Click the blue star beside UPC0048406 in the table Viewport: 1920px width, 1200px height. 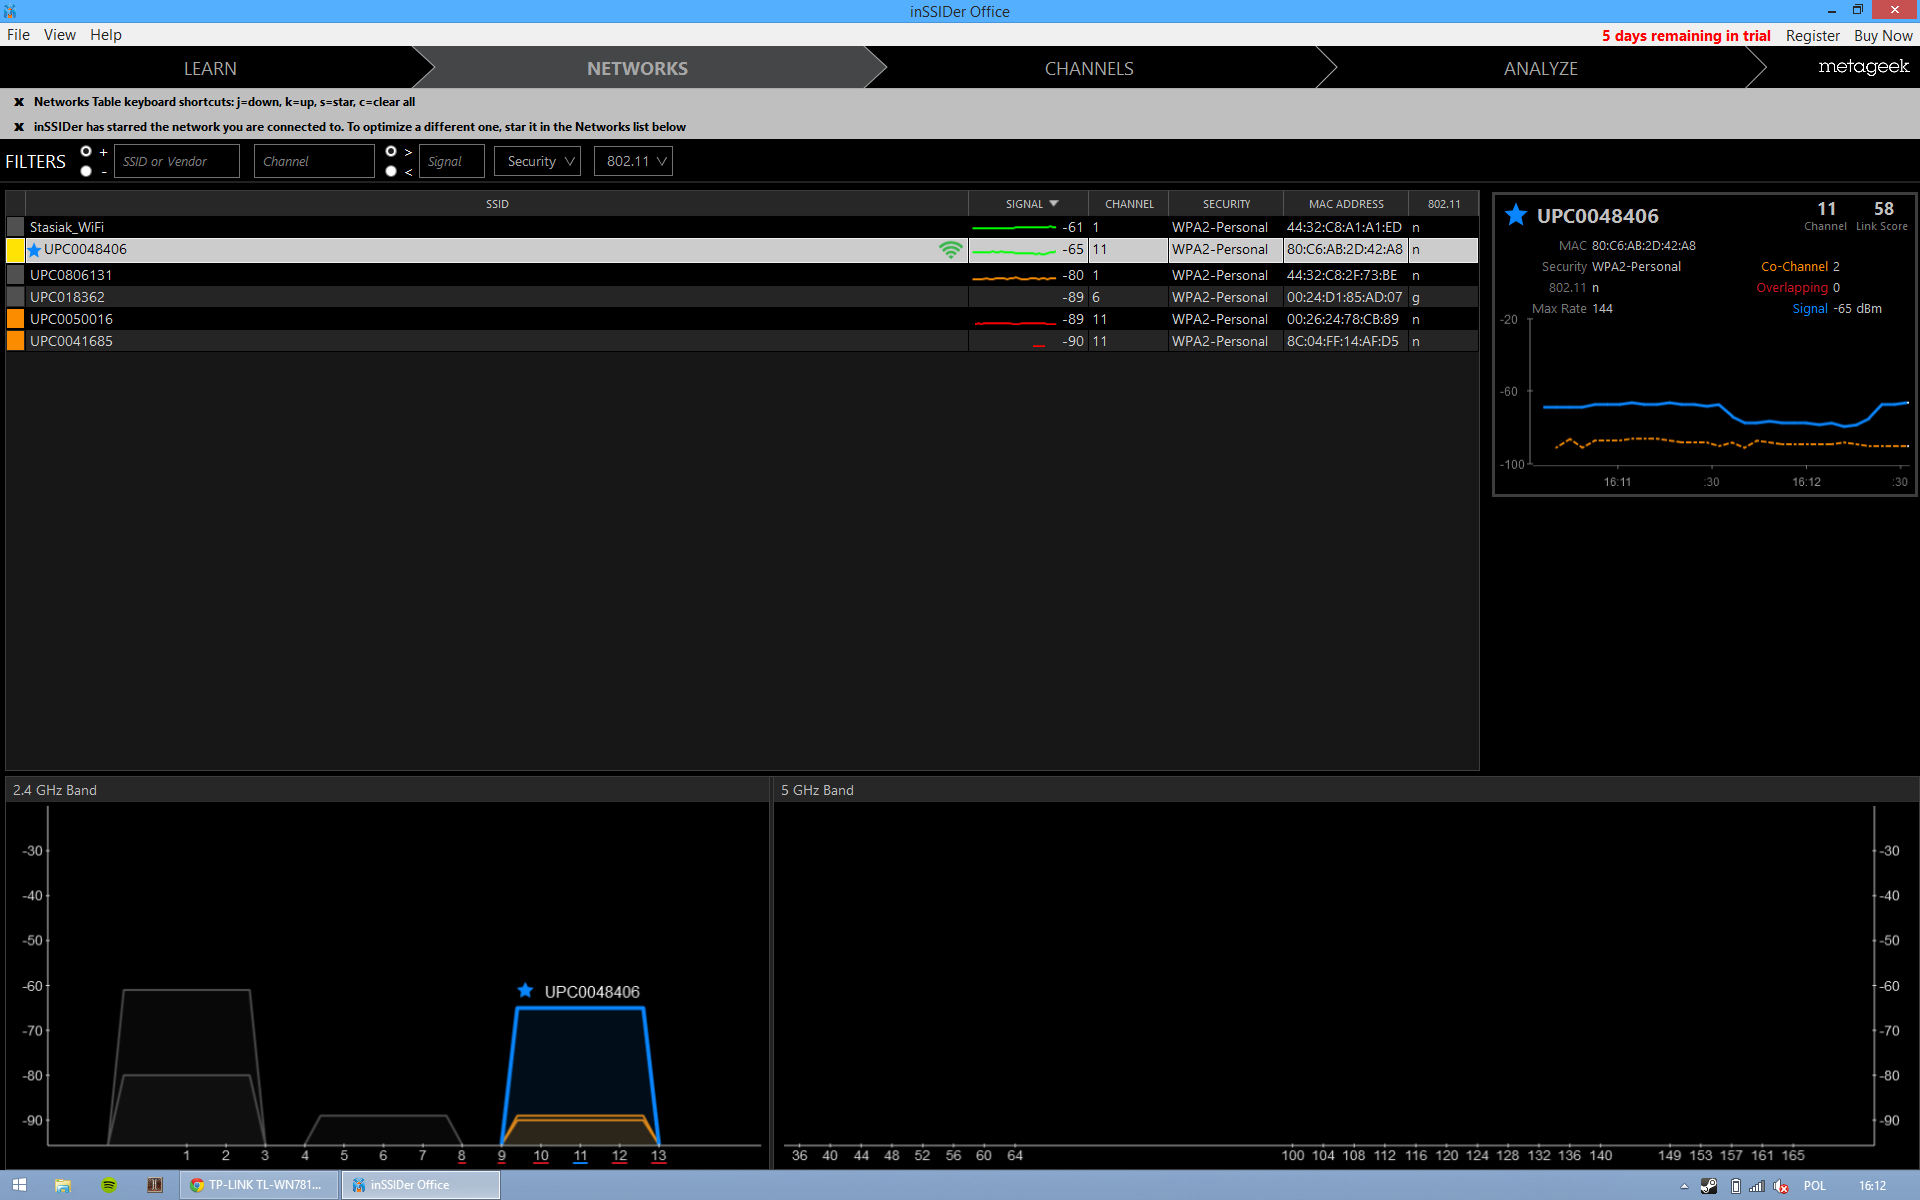point(35,250)
